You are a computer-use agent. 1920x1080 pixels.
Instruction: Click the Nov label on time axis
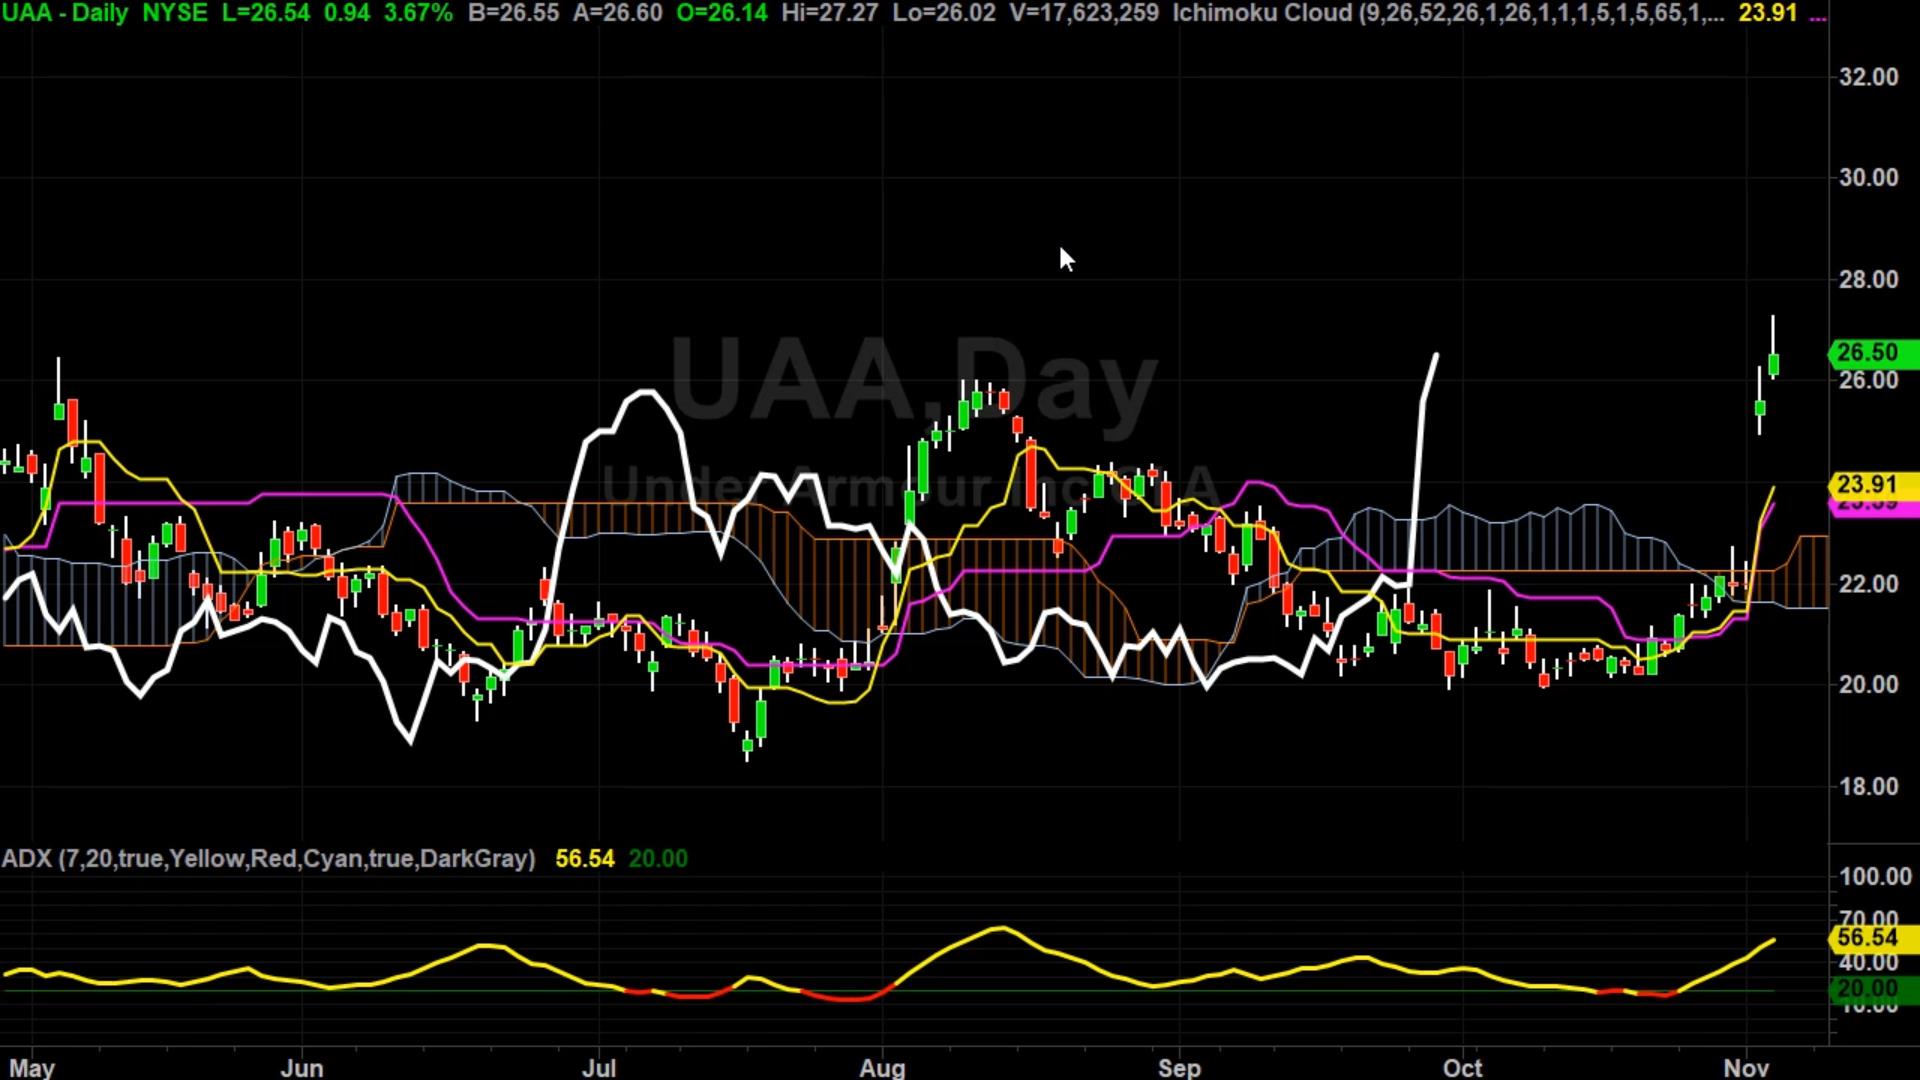click(1746, 1068)
